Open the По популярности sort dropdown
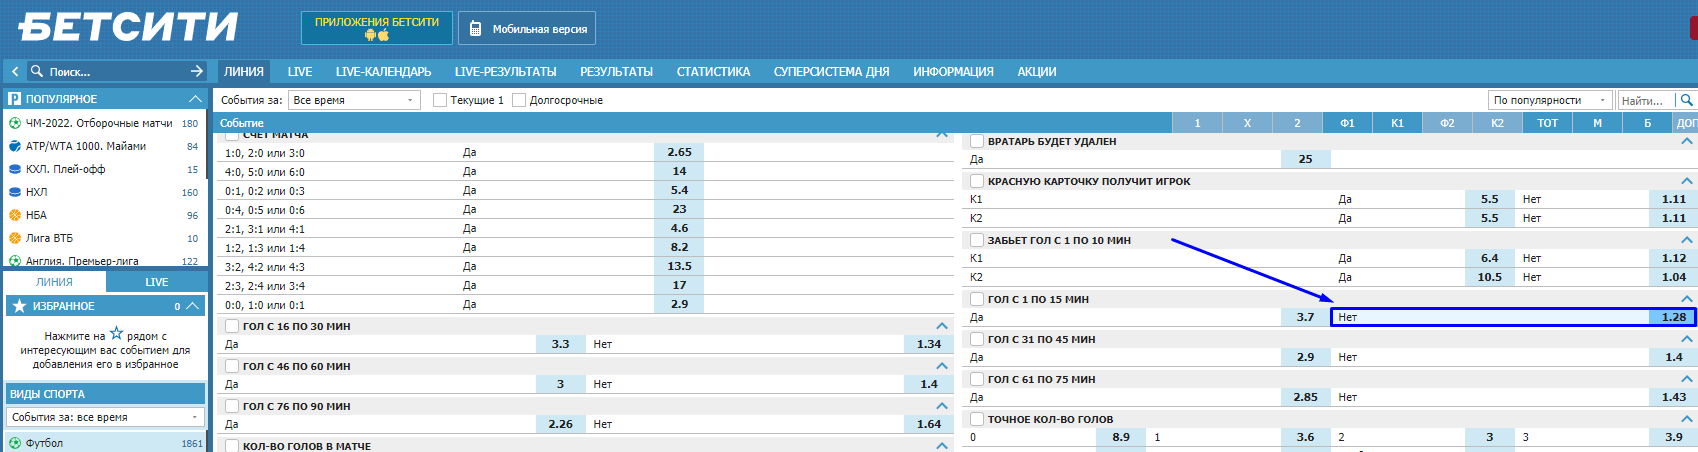The height and width of the screenshot is (452, 1698). (1550, 100)
